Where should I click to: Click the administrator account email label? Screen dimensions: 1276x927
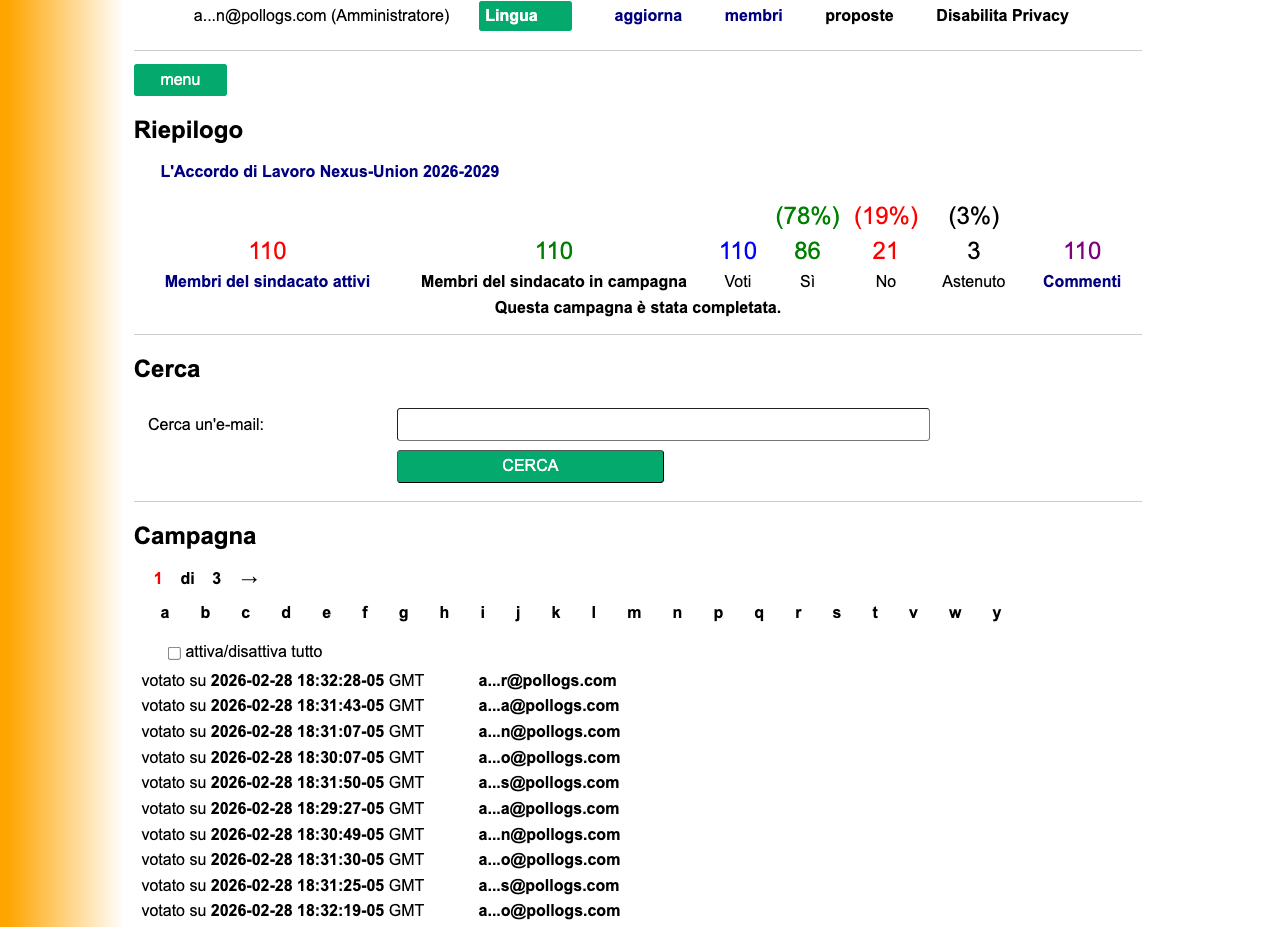coord(320,16)
